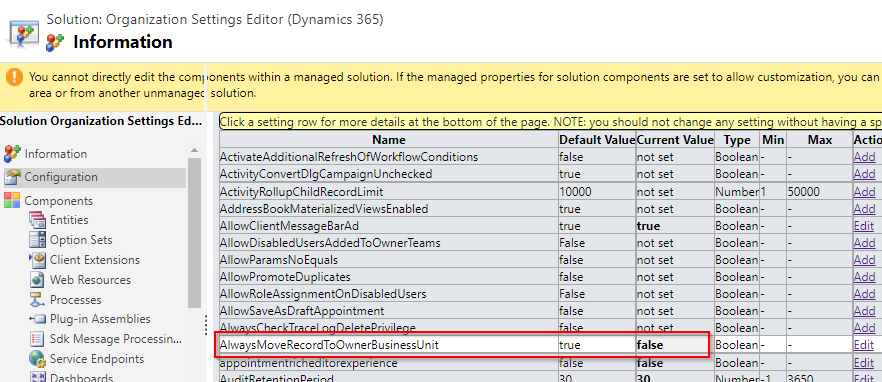882x382 pixels.
Task: Open Sdk Message Processing Steps item
Action: point(116,339)
